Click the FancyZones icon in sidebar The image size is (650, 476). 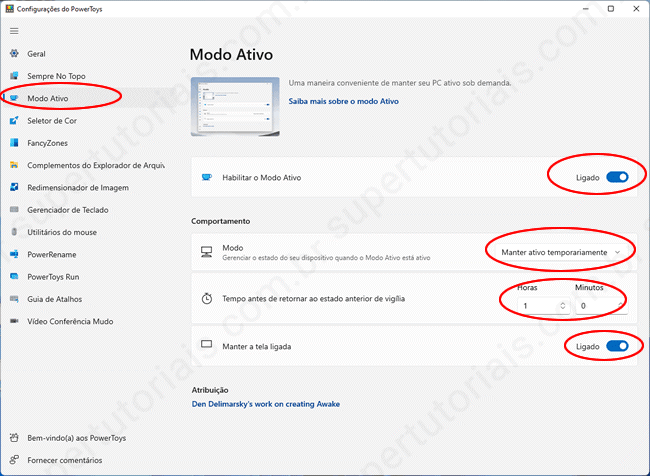pos(14,143)
